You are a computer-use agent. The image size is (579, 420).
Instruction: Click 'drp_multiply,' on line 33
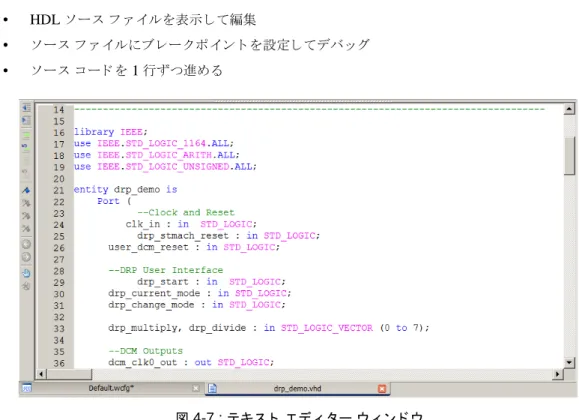pos(145,328)
